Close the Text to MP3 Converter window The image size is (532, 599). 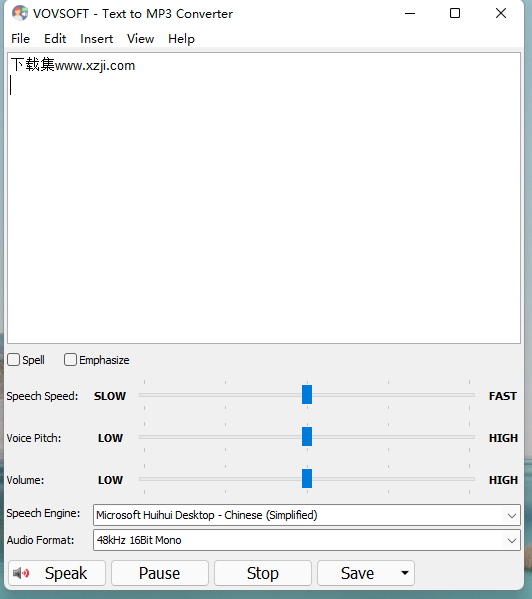click(x=501, y=13)
